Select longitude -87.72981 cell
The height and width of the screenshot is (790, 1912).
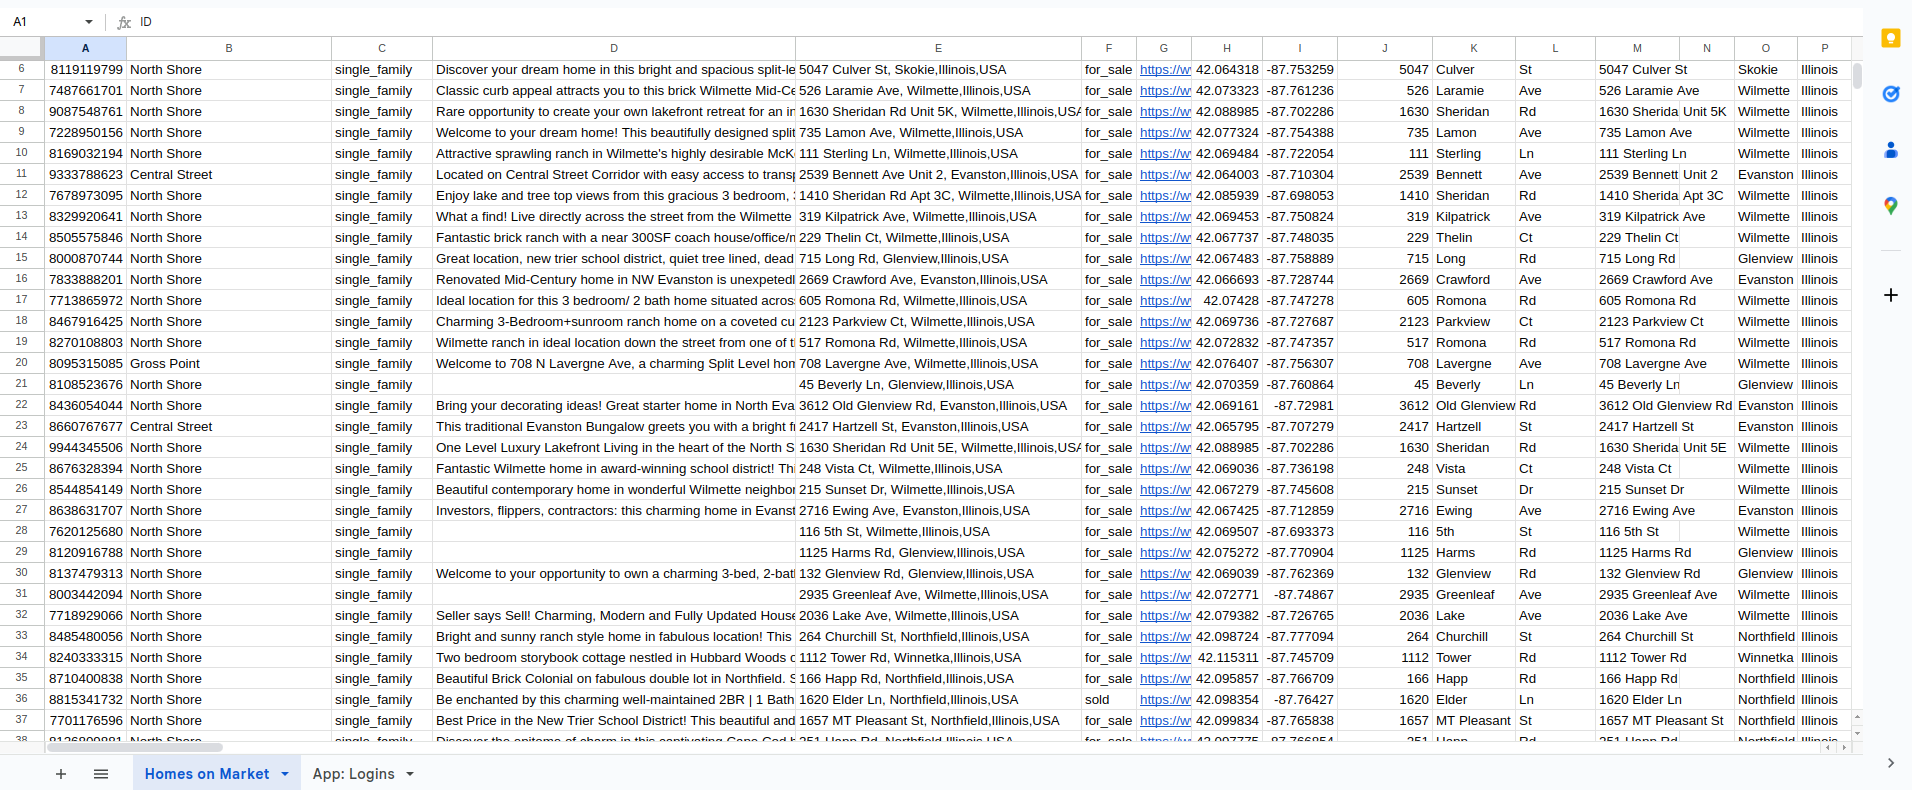tap(1300, 406)
